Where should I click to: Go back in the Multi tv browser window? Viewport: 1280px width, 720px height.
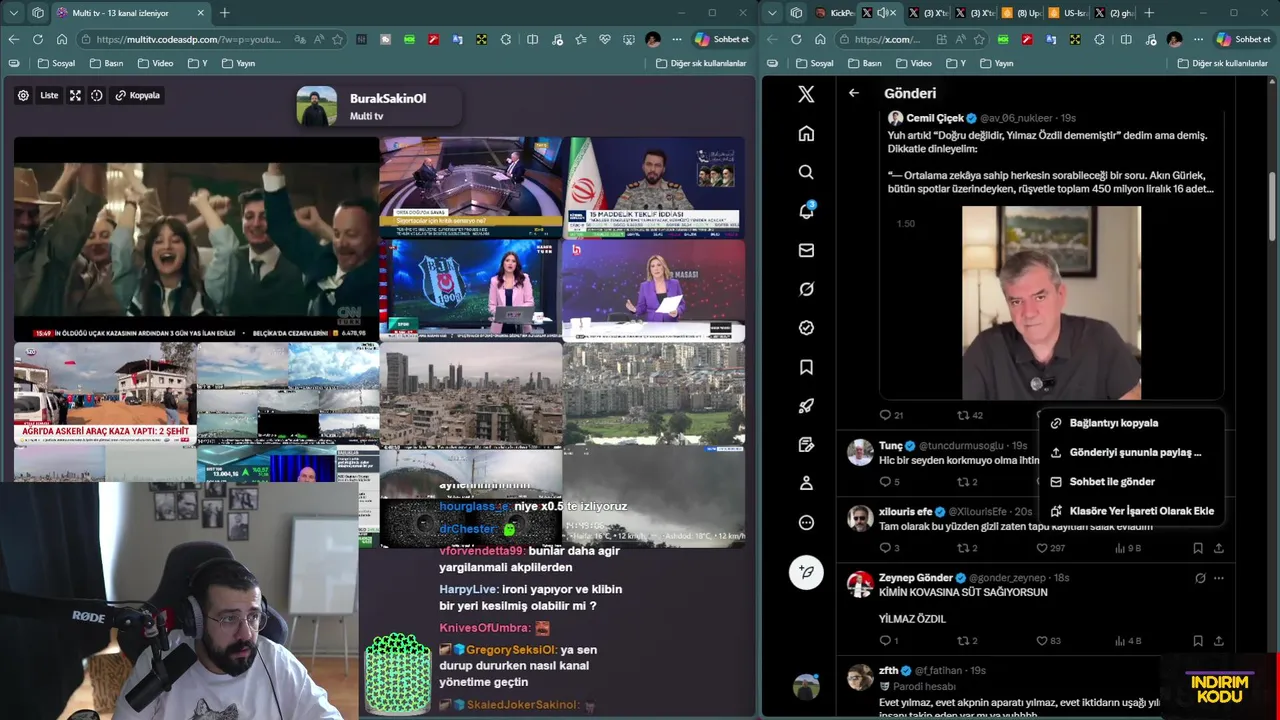coord(13,39)
